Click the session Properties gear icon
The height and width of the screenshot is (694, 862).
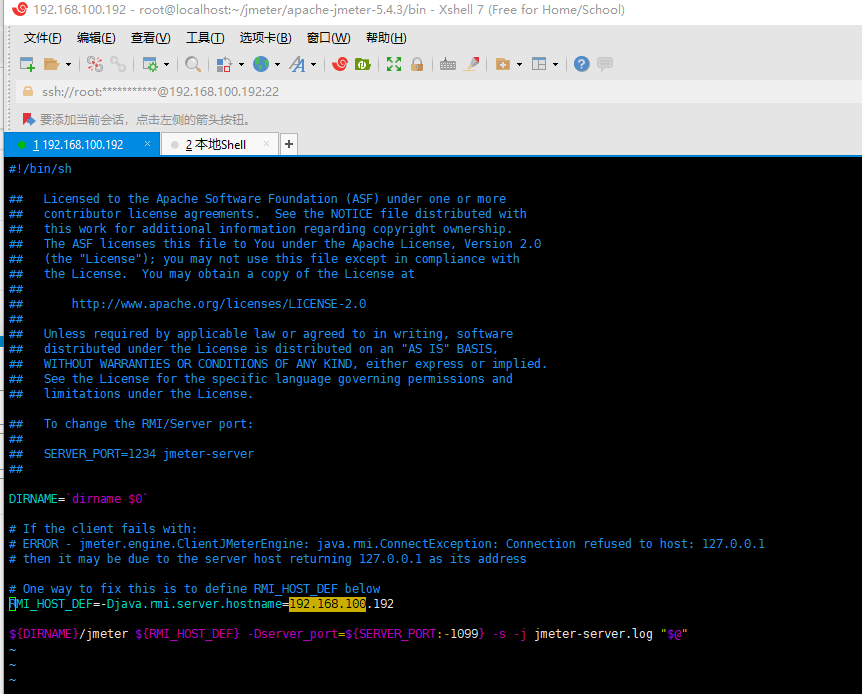pyautogui.click(x=150, y=64)
